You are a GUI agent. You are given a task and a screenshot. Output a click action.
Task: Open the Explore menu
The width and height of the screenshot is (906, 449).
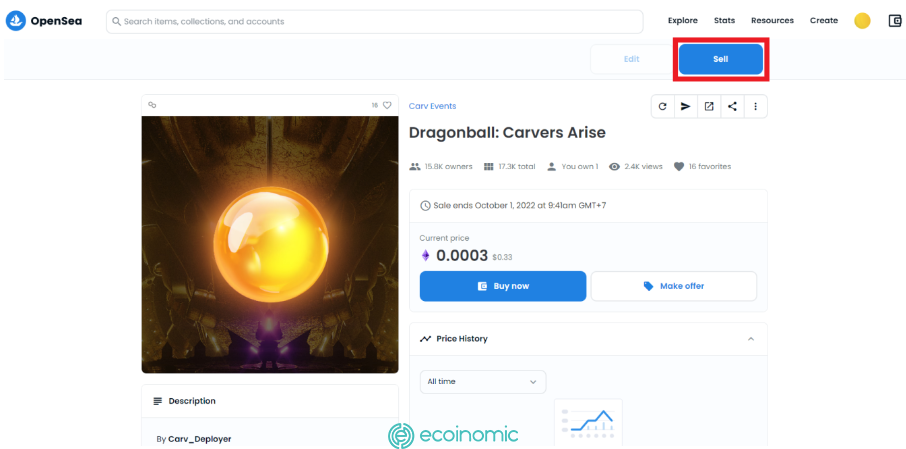click(x=682, y=21)
